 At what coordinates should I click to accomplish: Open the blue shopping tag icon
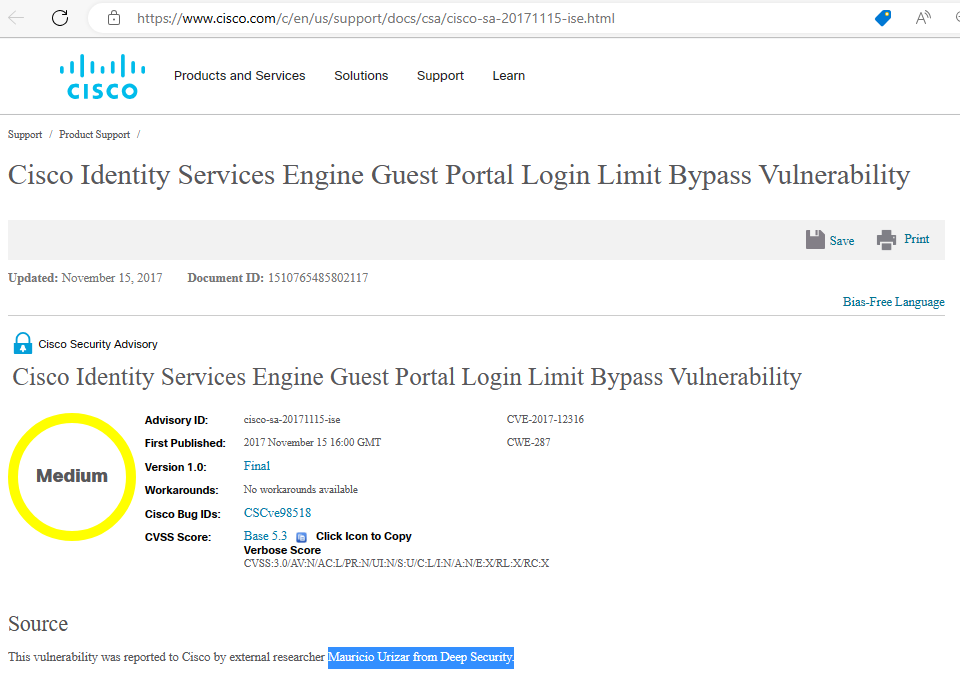[883, 18]
